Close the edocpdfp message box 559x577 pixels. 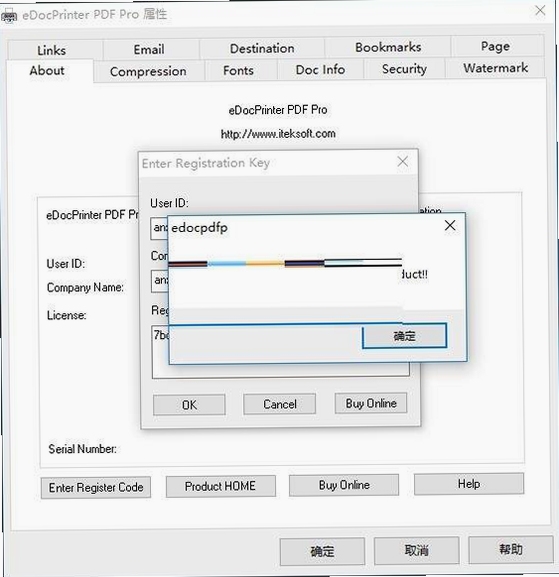450,225
